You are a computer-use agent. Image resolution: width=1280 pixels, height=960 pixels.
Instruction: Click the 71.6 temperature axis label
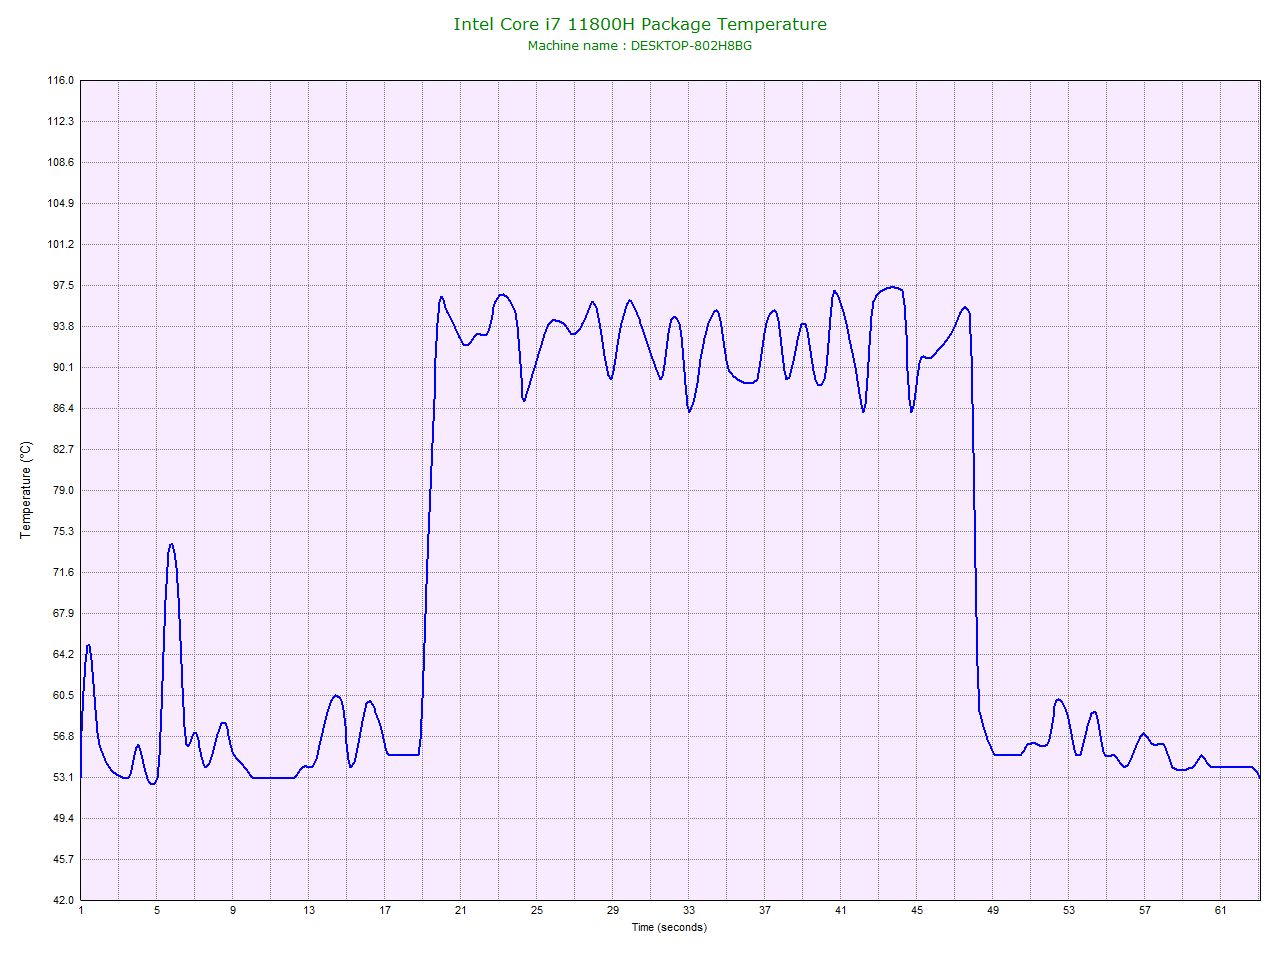point(63,572)
